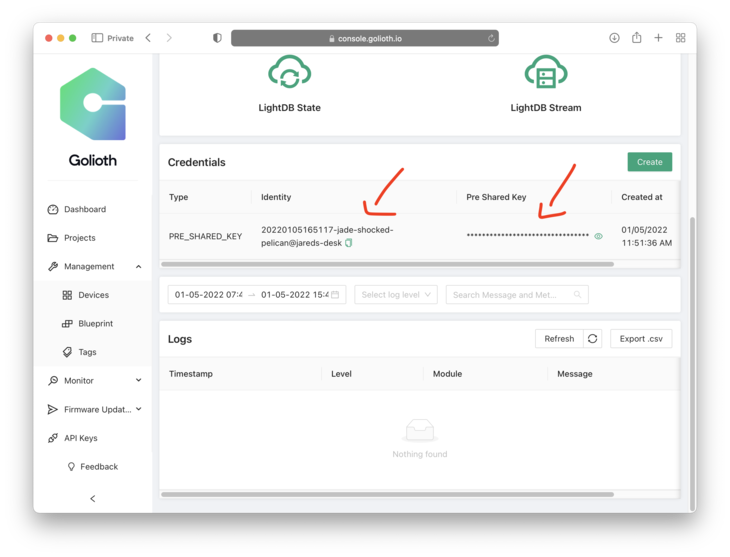Screen dimensions: 730x557
Task: Export logs as .csv
Action: 641,339
